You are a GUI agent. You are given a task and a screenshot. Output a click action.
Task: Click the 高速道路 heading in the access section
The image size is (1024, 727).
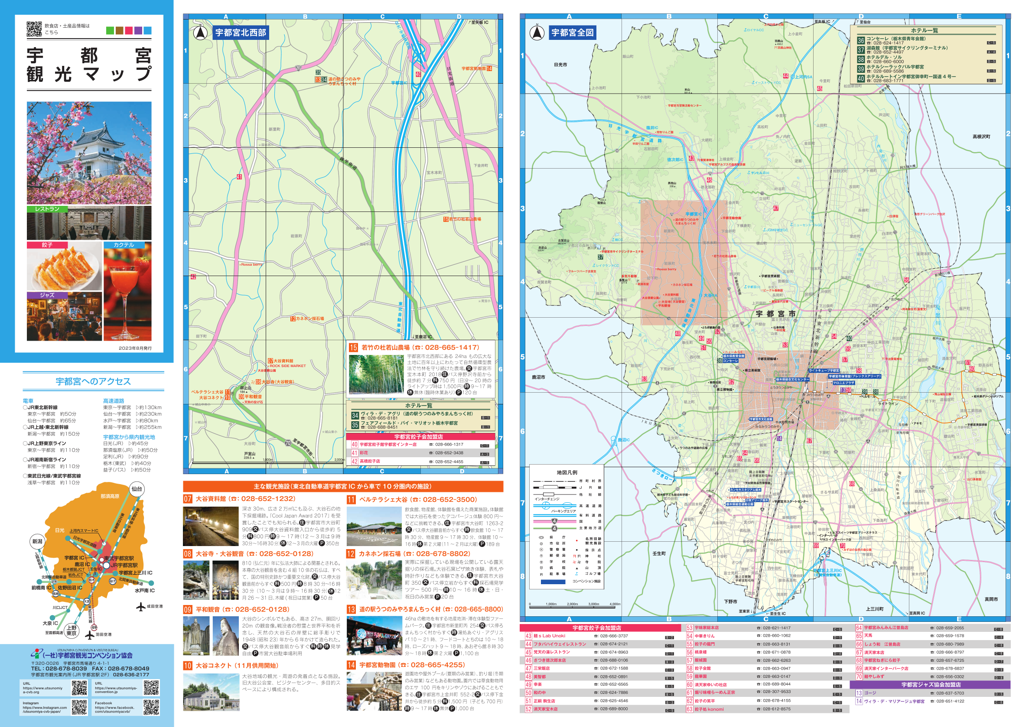point(113,400)
